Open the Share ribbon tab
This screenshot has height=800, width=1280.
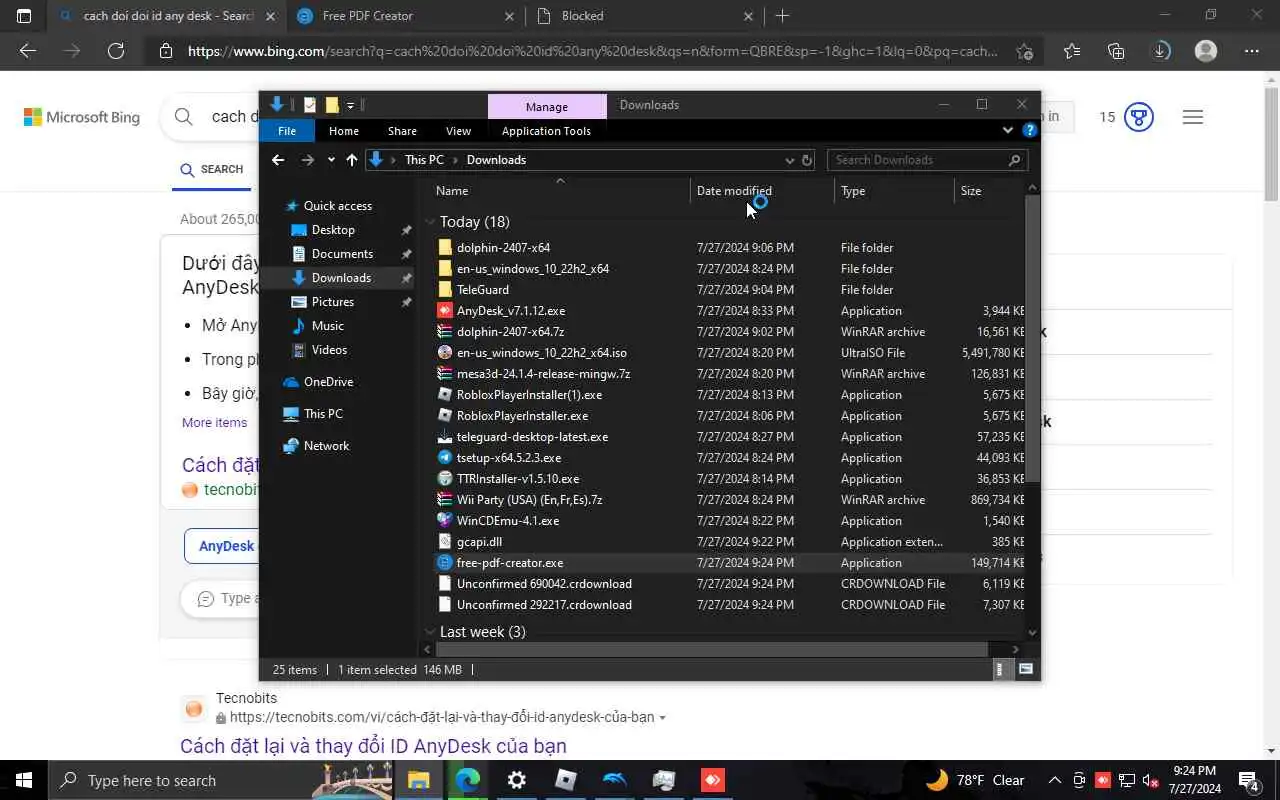tap(402, 131)
